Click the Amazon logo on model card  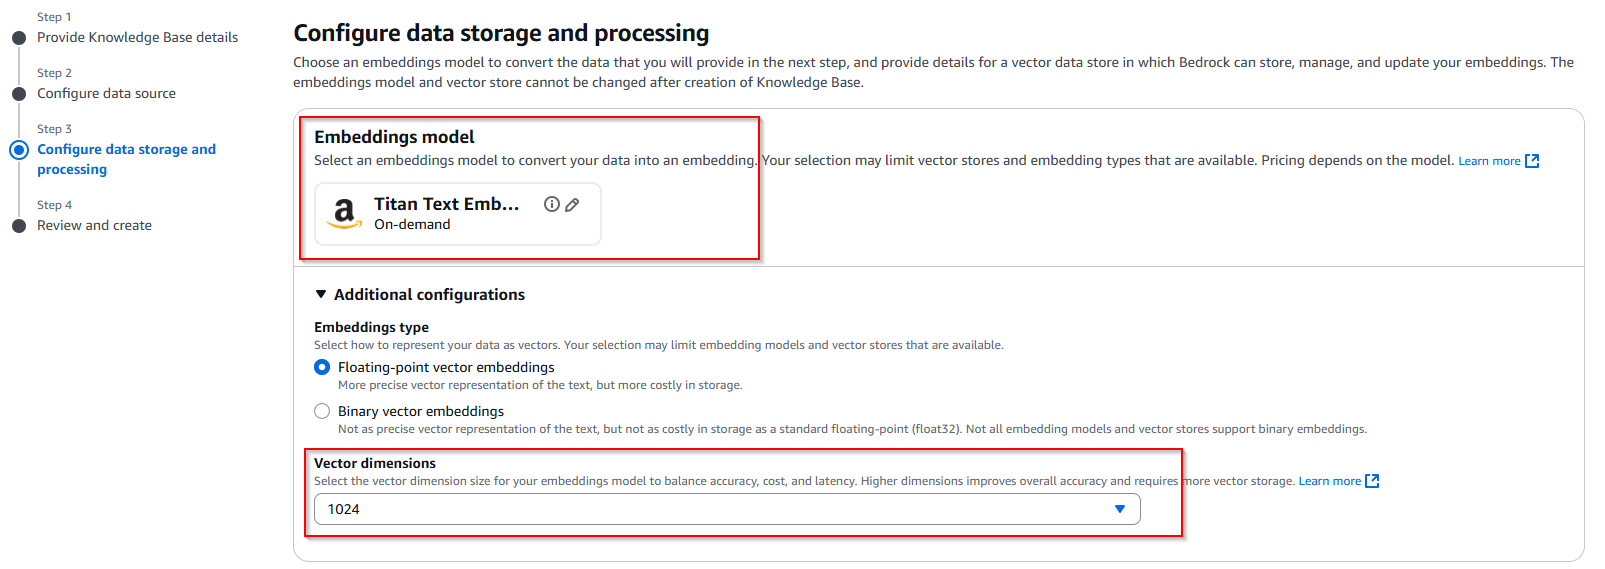click(x=344, y=213)
